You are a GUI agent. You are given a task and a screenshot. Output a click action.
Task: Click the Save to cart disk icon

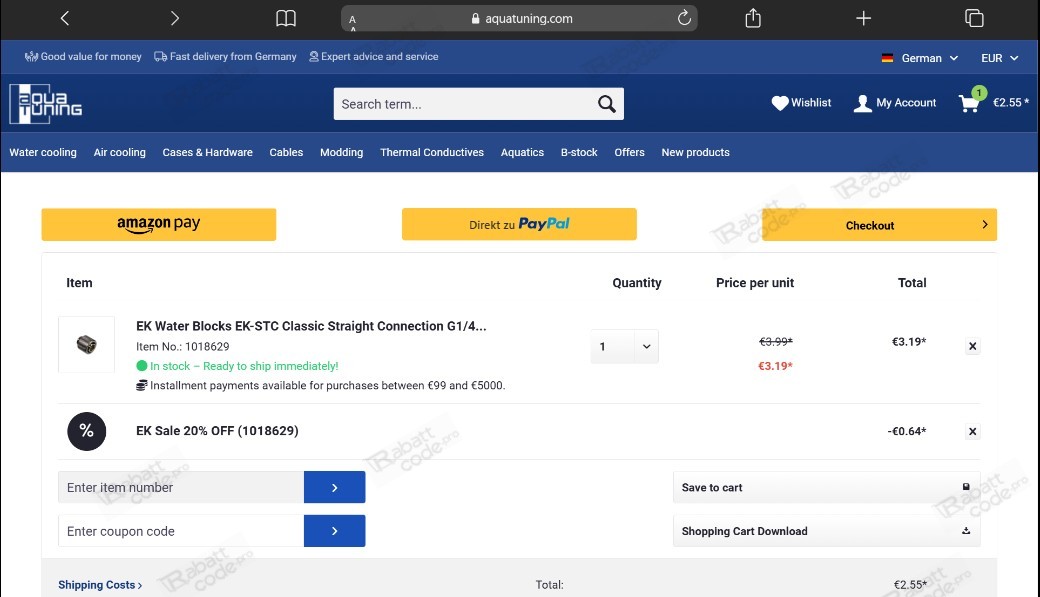click(965, 487)
